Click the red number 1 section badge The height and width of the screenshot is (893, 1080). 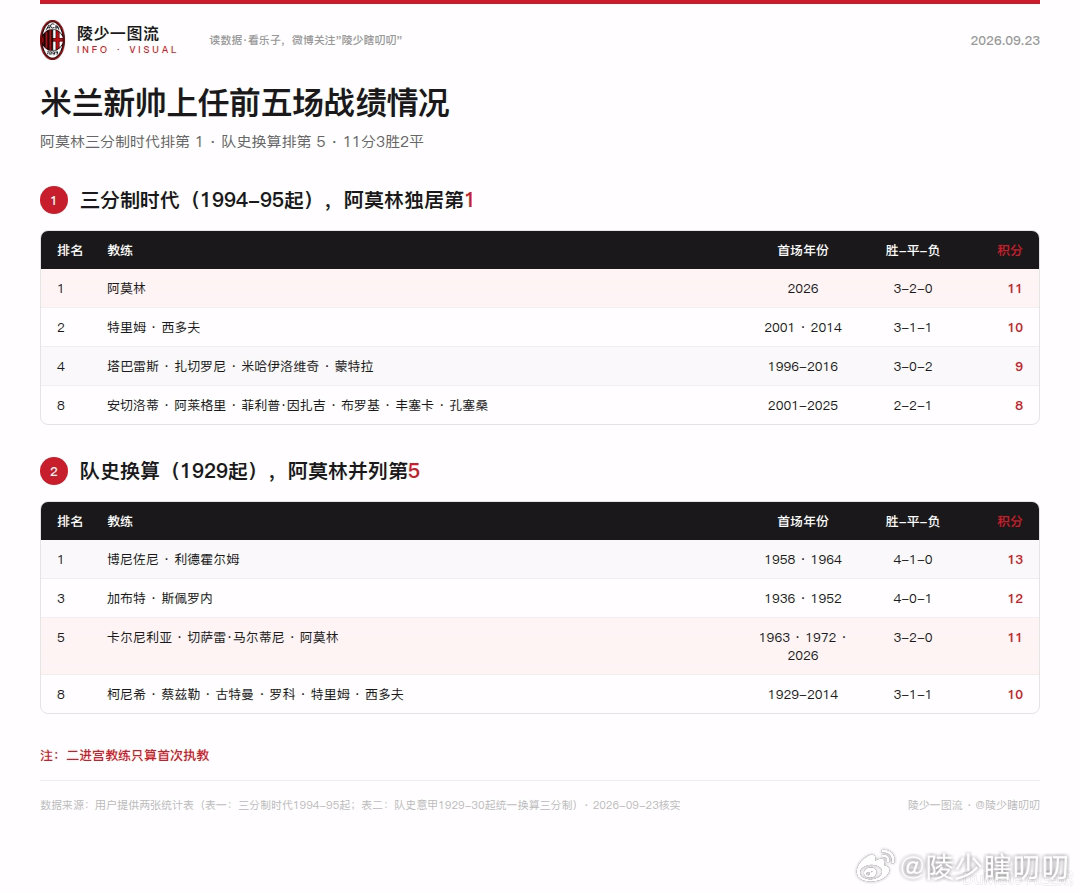54,200
